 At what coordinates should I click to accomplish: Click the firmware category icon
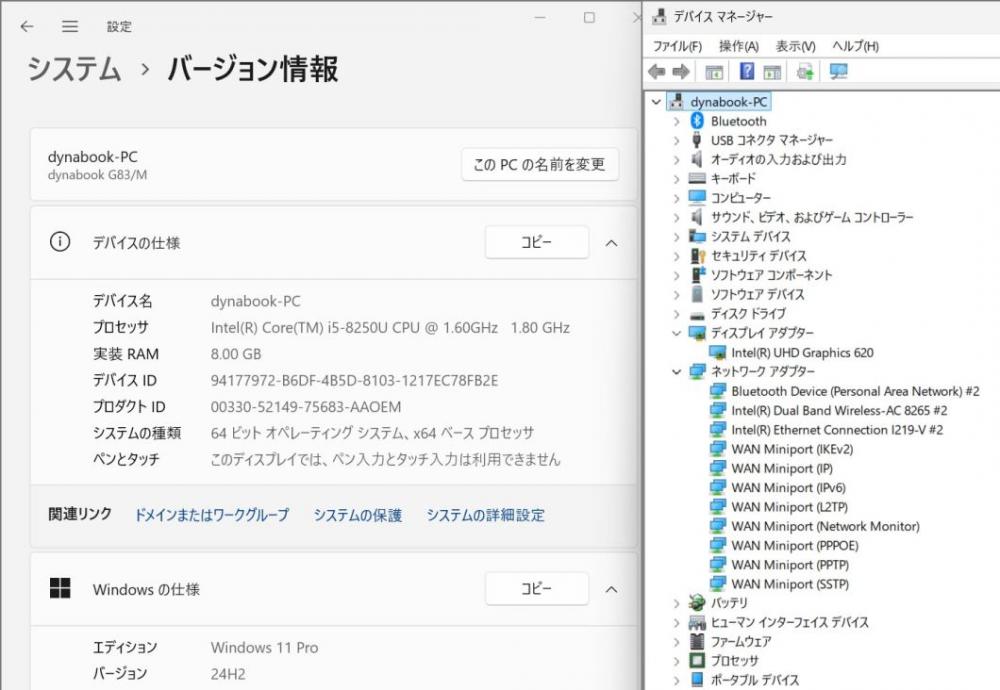click(x=697, y=642)
